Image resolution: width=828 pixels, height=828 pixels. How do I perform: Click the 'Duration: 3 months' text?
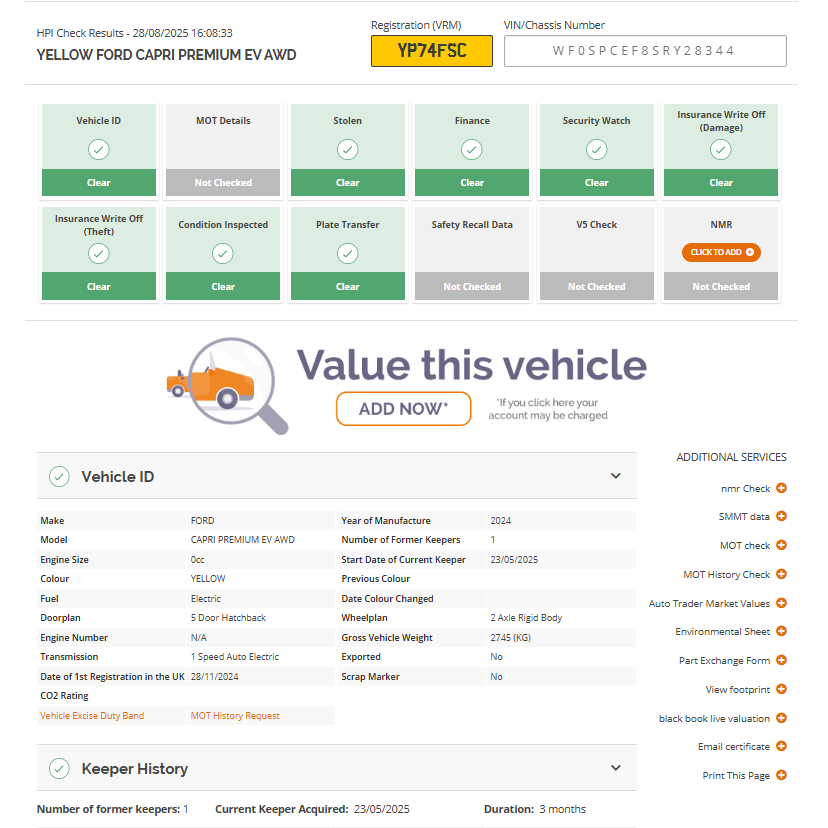535,809
